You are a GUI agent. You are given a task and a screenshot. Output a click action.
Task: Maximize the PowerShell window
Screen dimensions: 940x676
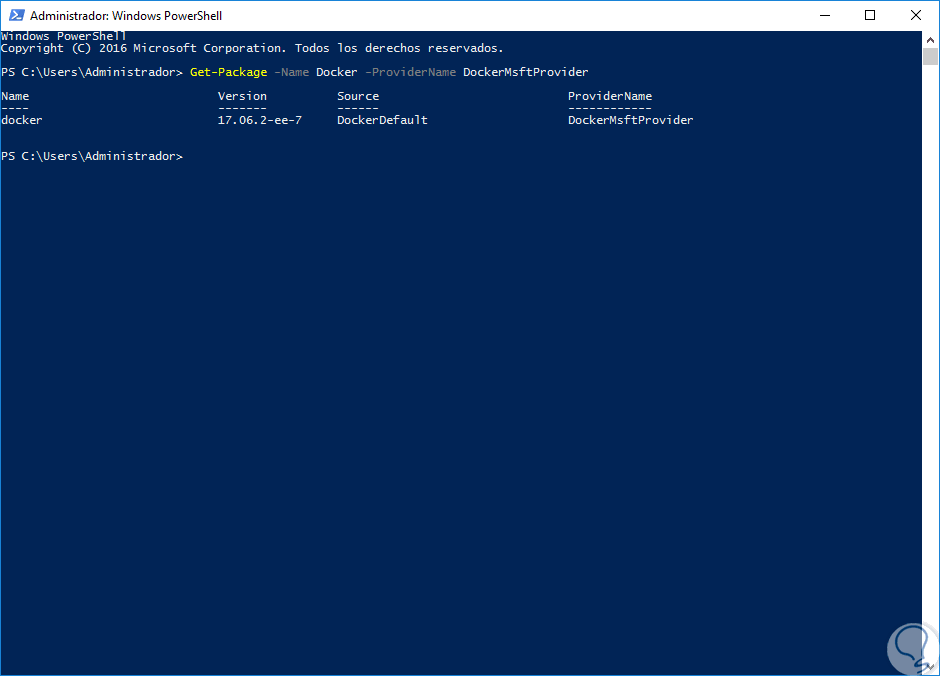870,16
